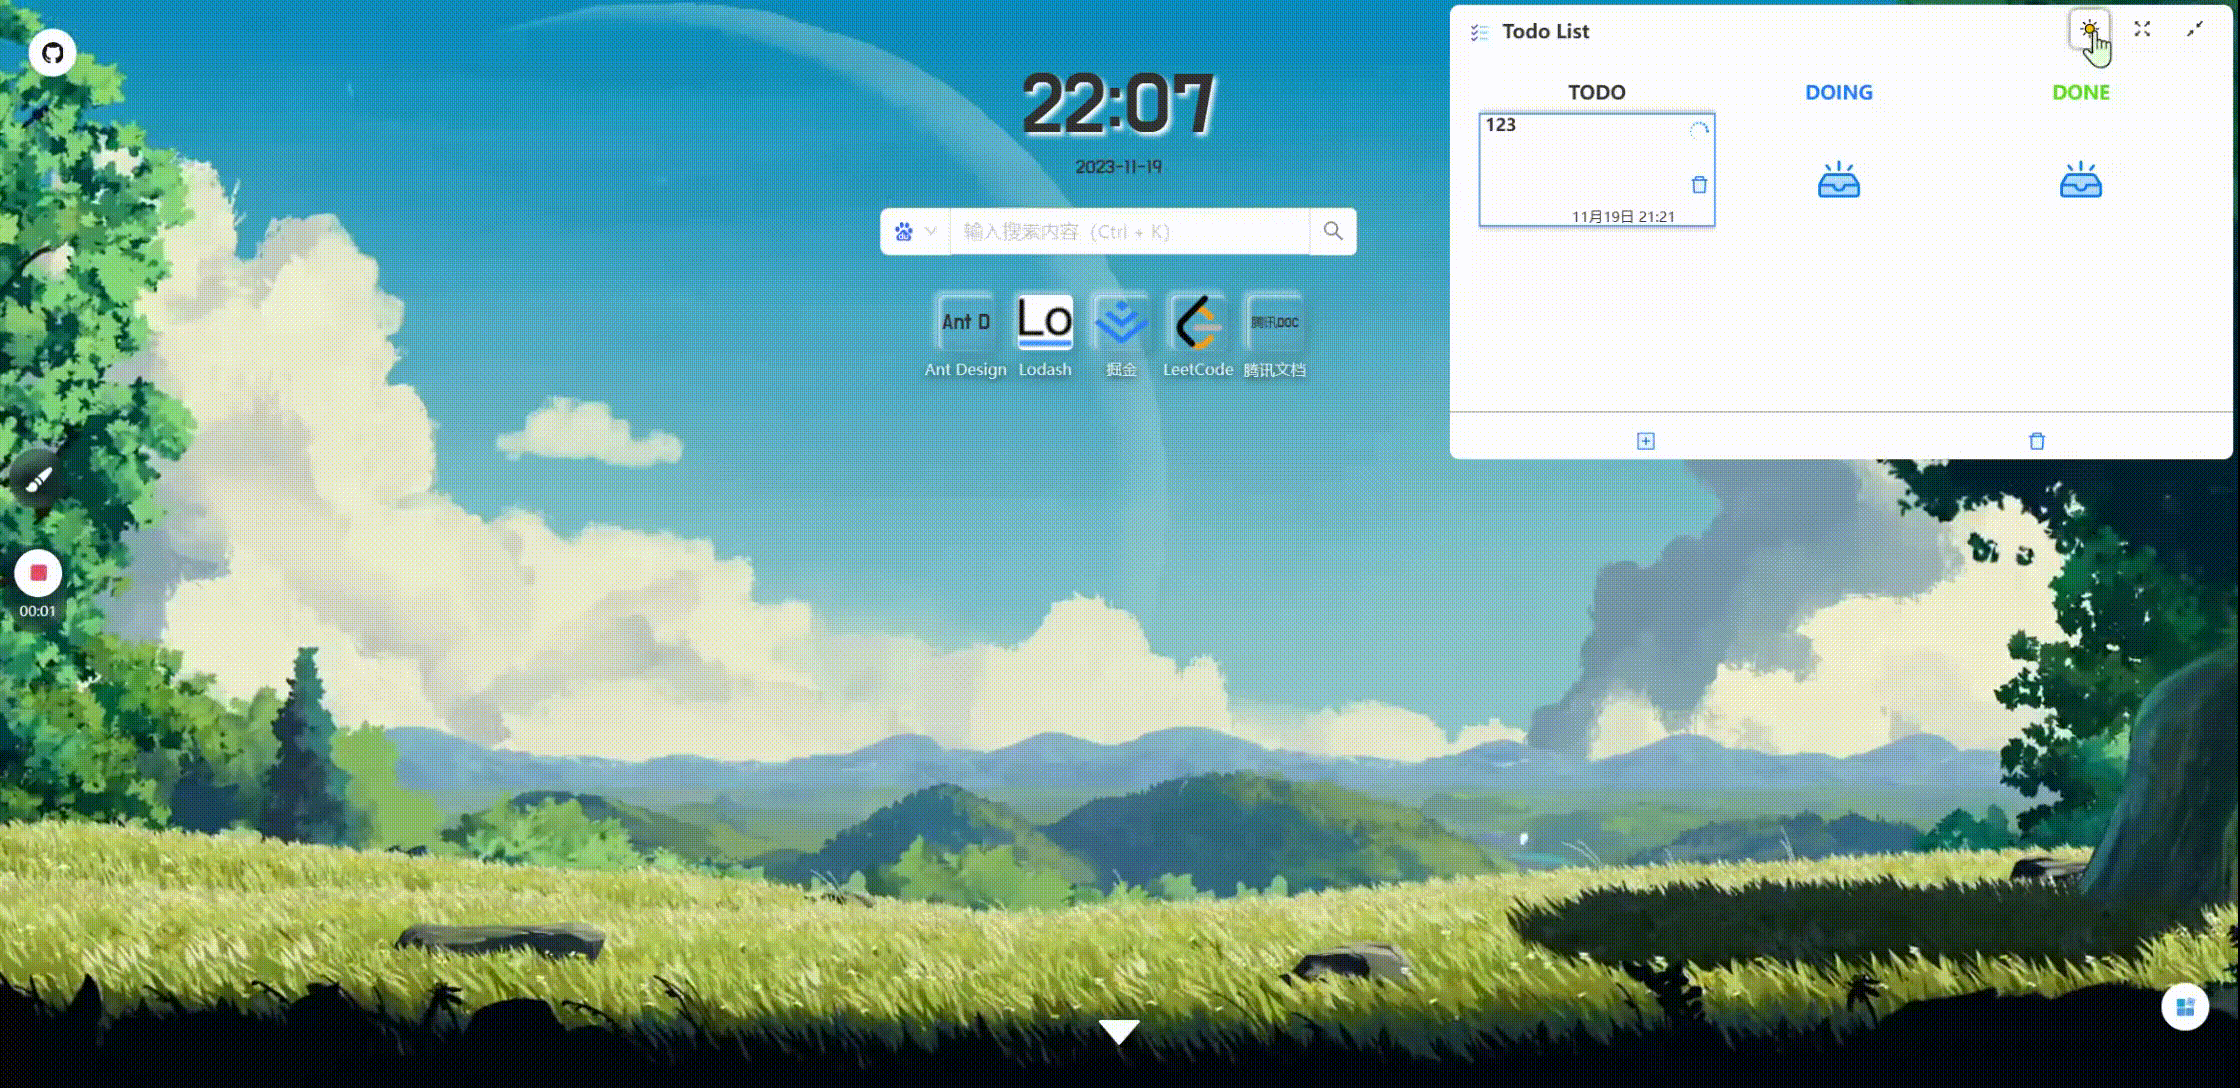Stop the screen recording with the red button
The height and width of the screenshot is (1088, 2240).
(x=38, y=573)
